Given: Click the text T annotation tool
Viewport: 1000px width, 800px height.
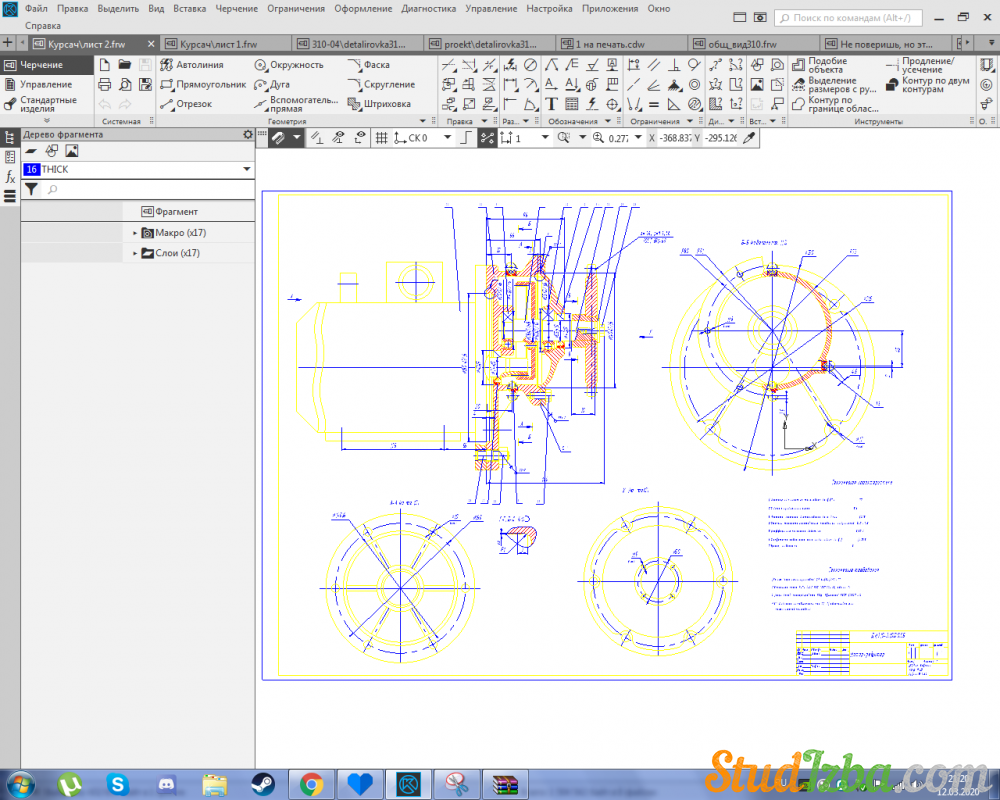Looking at the screenshot, I should pyautogui.click(x=551, y=104).
